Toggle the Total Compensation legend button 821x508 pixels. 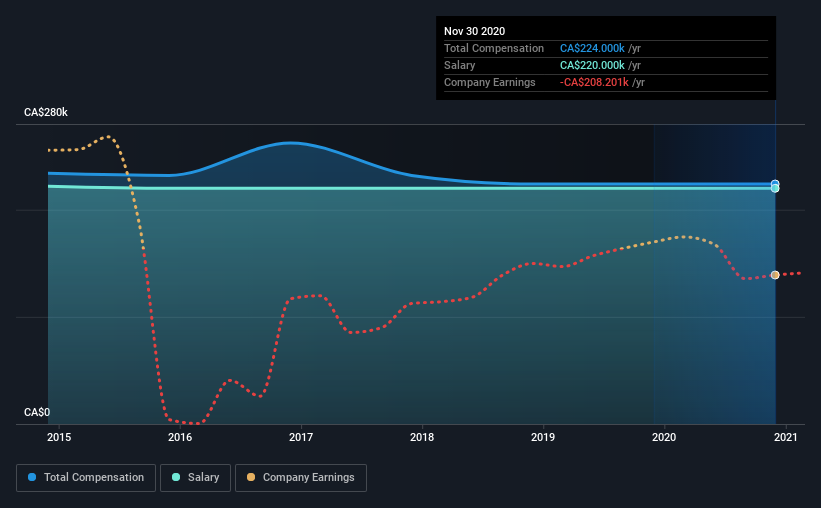click(86, 478)
